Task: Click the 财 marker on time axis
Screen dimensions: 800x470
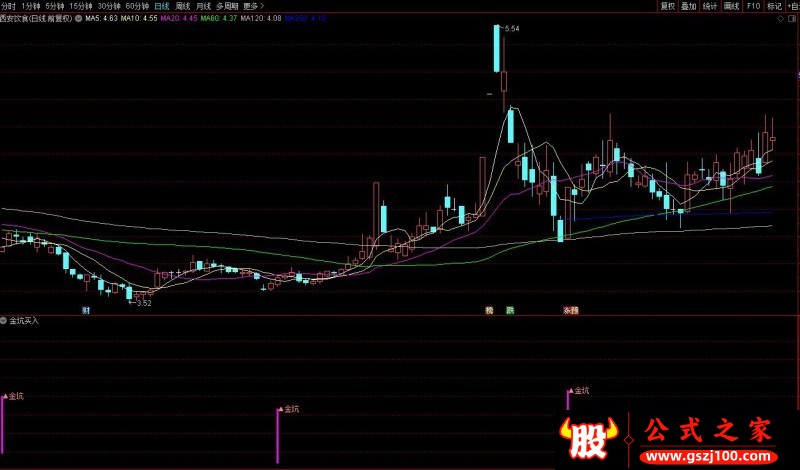Action: (x=86, y=310)
